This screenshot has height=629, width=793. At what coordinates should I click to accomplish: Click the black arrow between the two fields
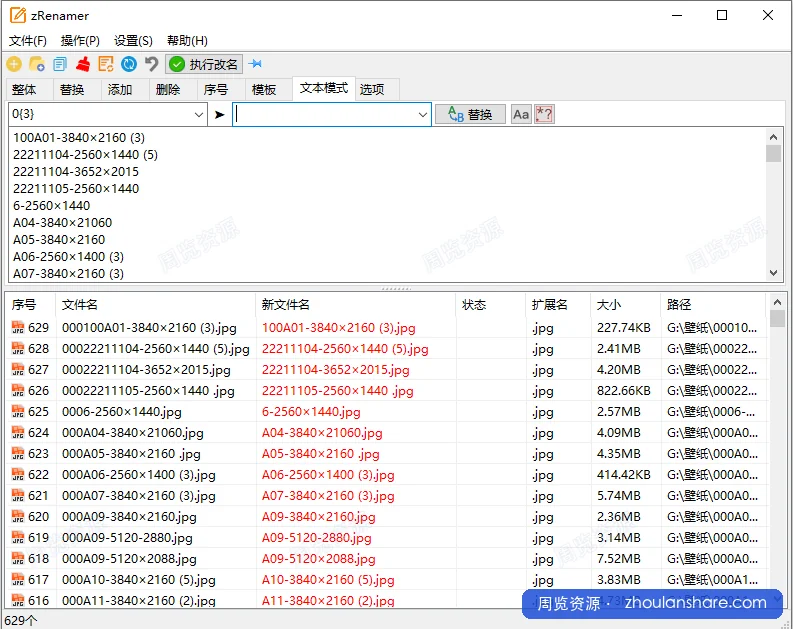219,115
